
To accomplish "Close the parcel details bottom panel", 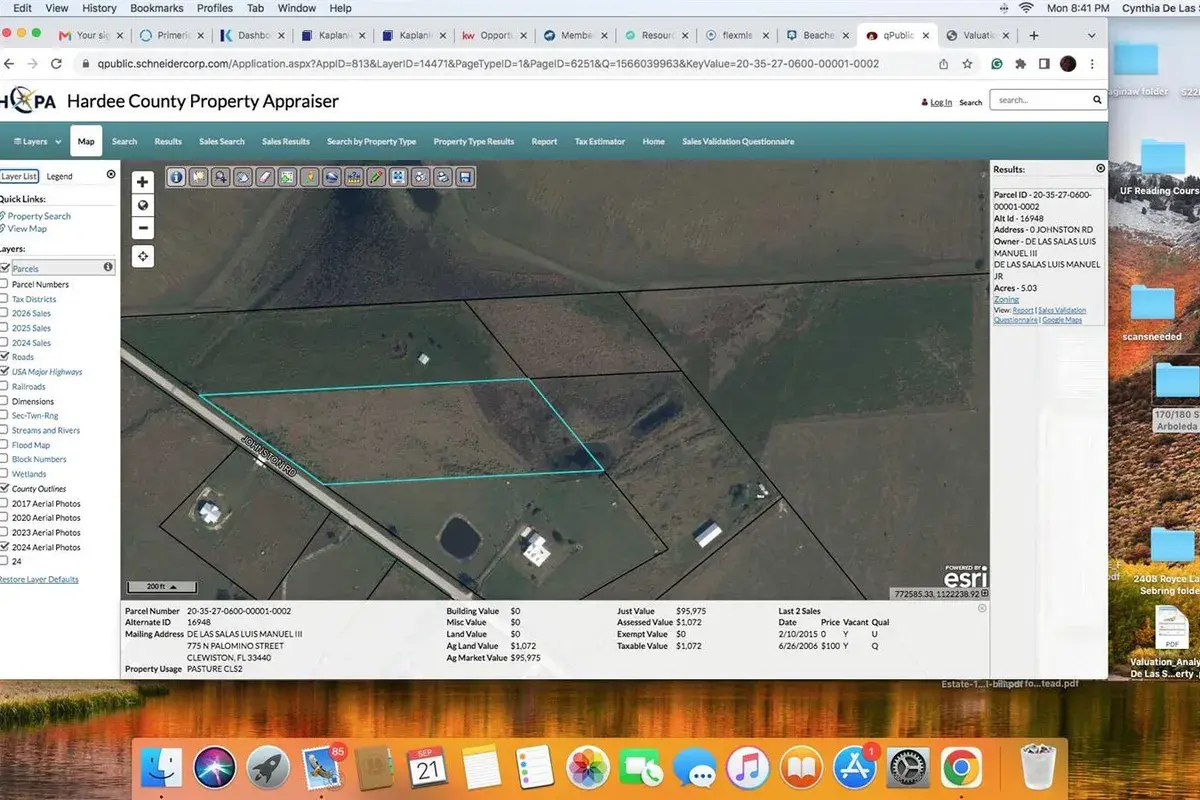I will pyautogui.click(x=982, y=608).
